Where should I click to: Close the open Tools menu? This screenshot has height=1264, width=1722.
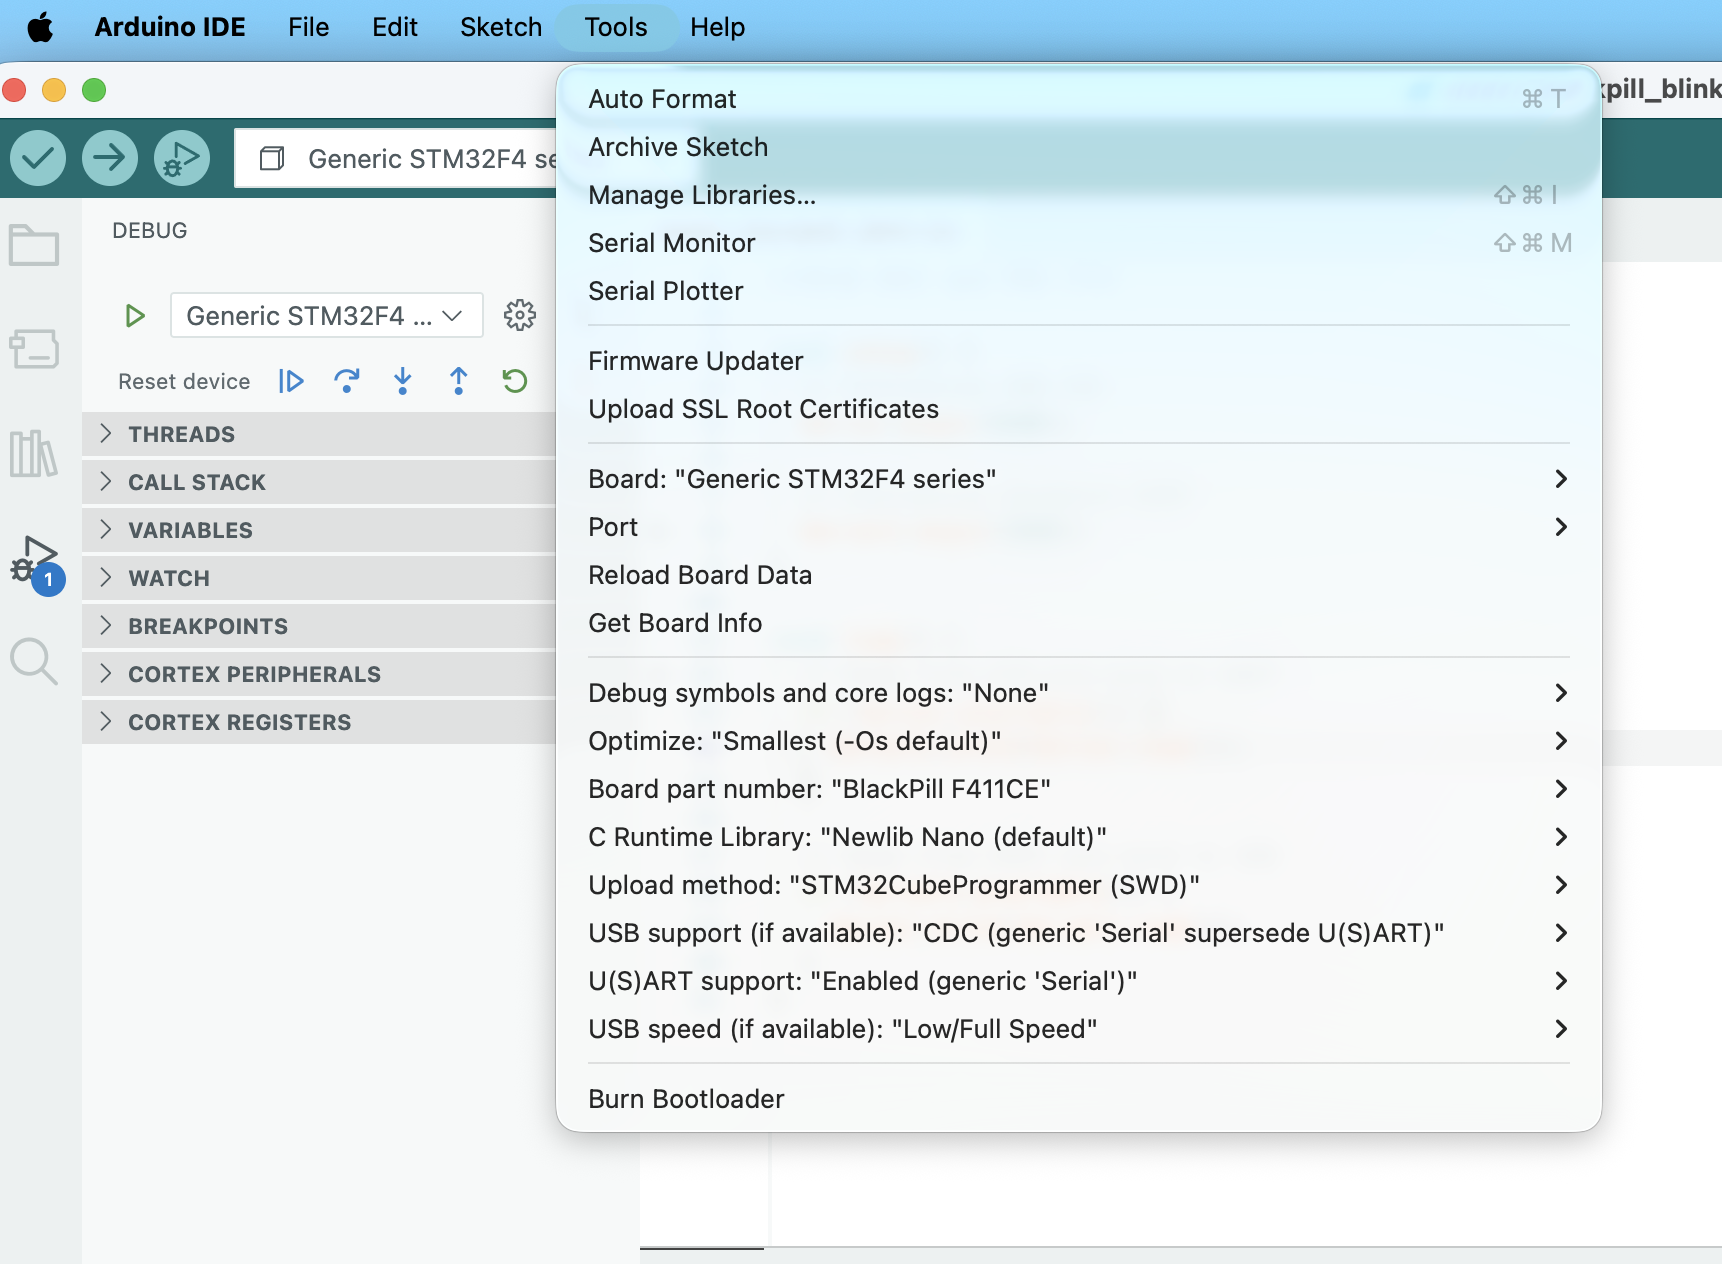[616, 27]
